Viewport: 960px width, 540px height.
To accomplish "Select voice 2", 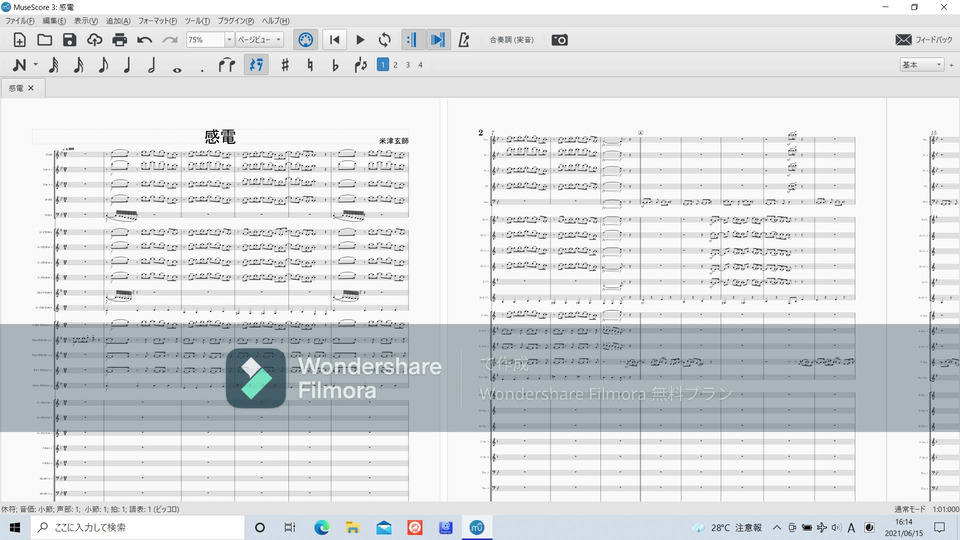I will 396,64.
